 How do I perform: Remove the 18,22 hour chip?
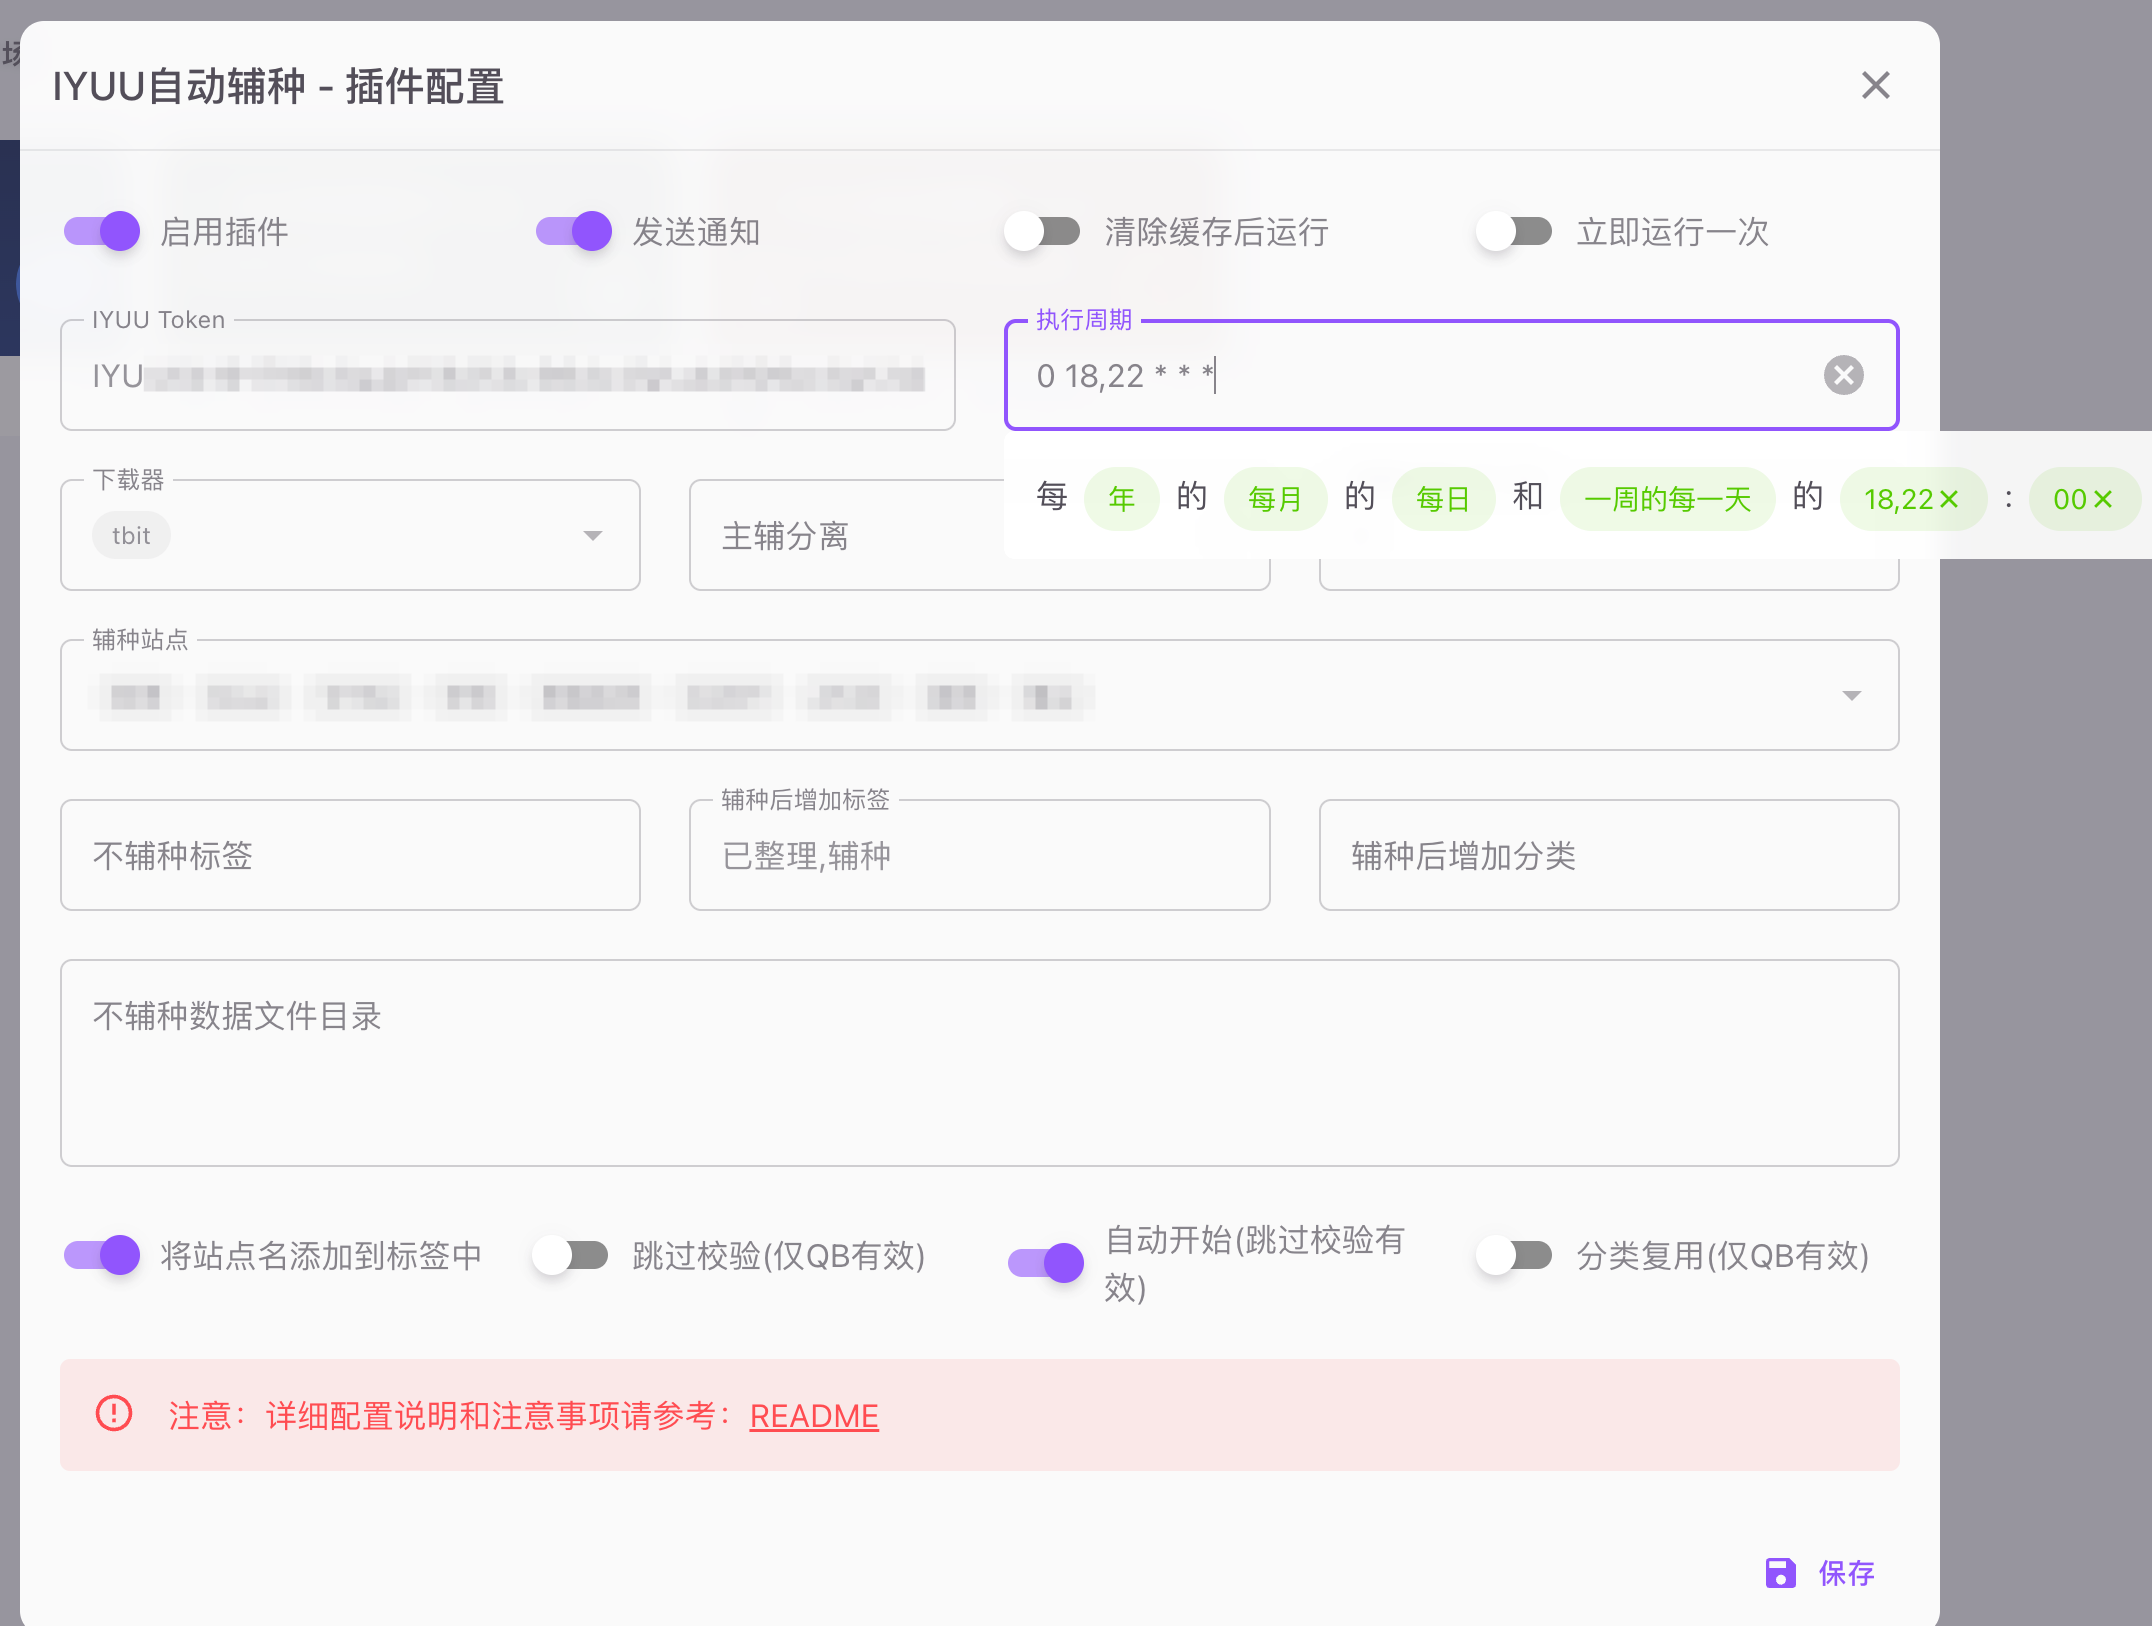click(1949, 499)
